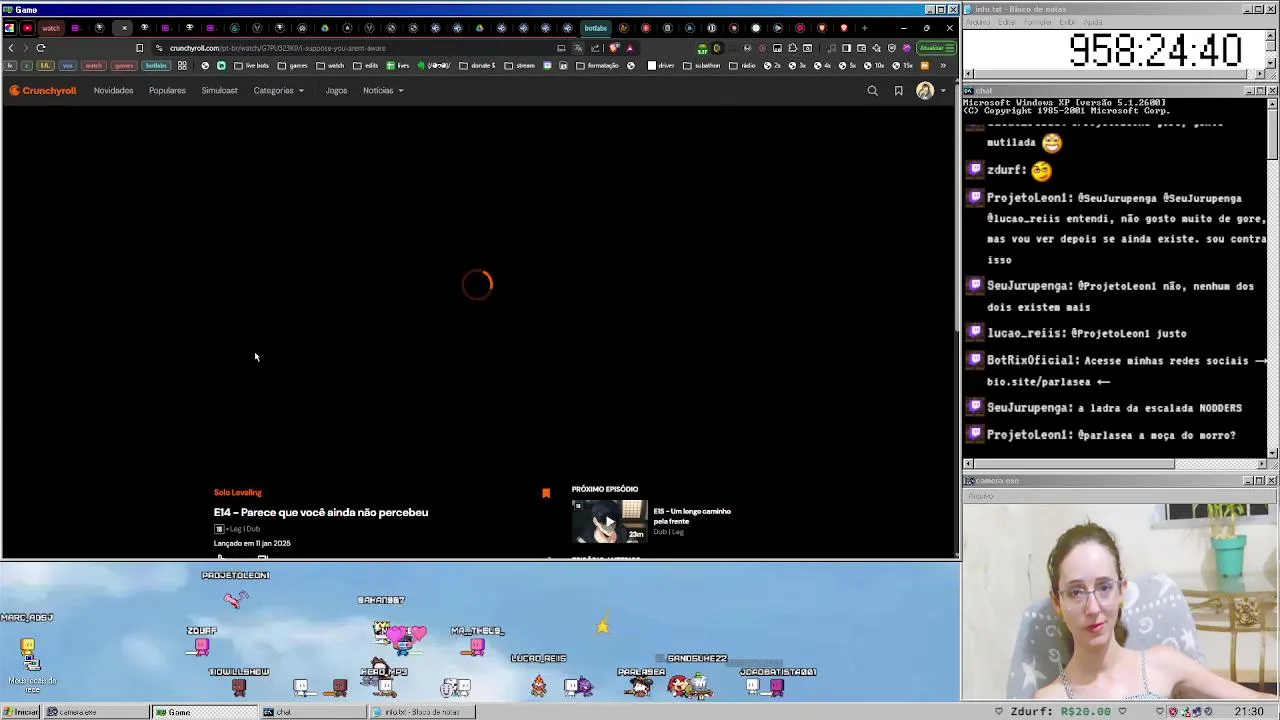Open the Crunchyroll search icon
The image size is (1280, 720).
872,91
